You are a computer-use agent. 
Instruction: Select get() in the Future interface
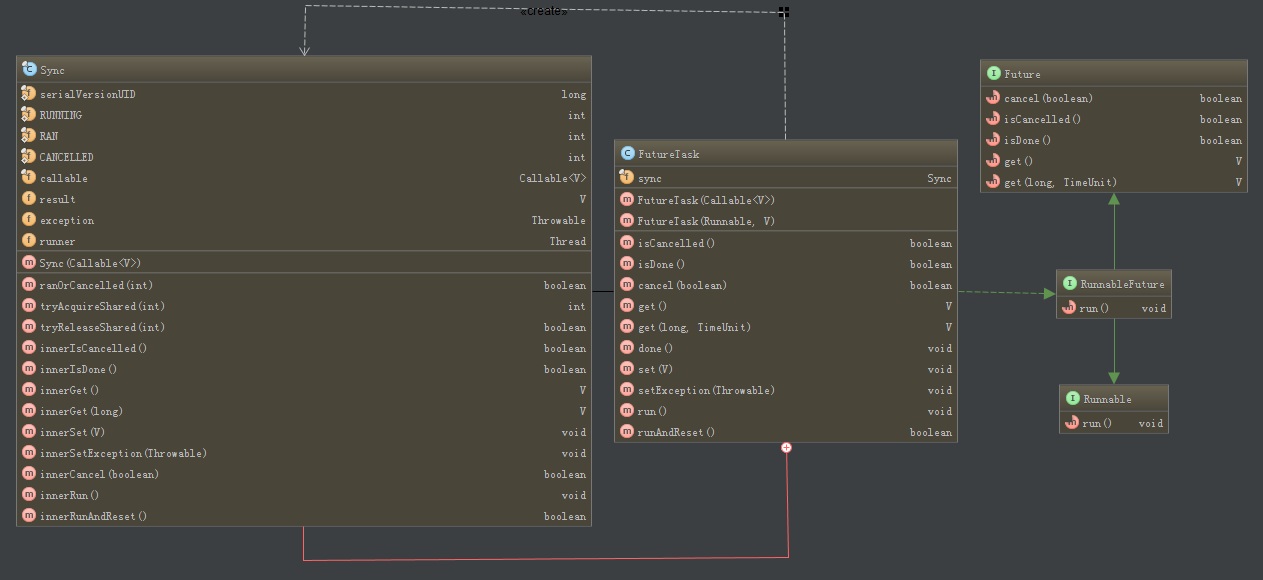[1114, 161]
